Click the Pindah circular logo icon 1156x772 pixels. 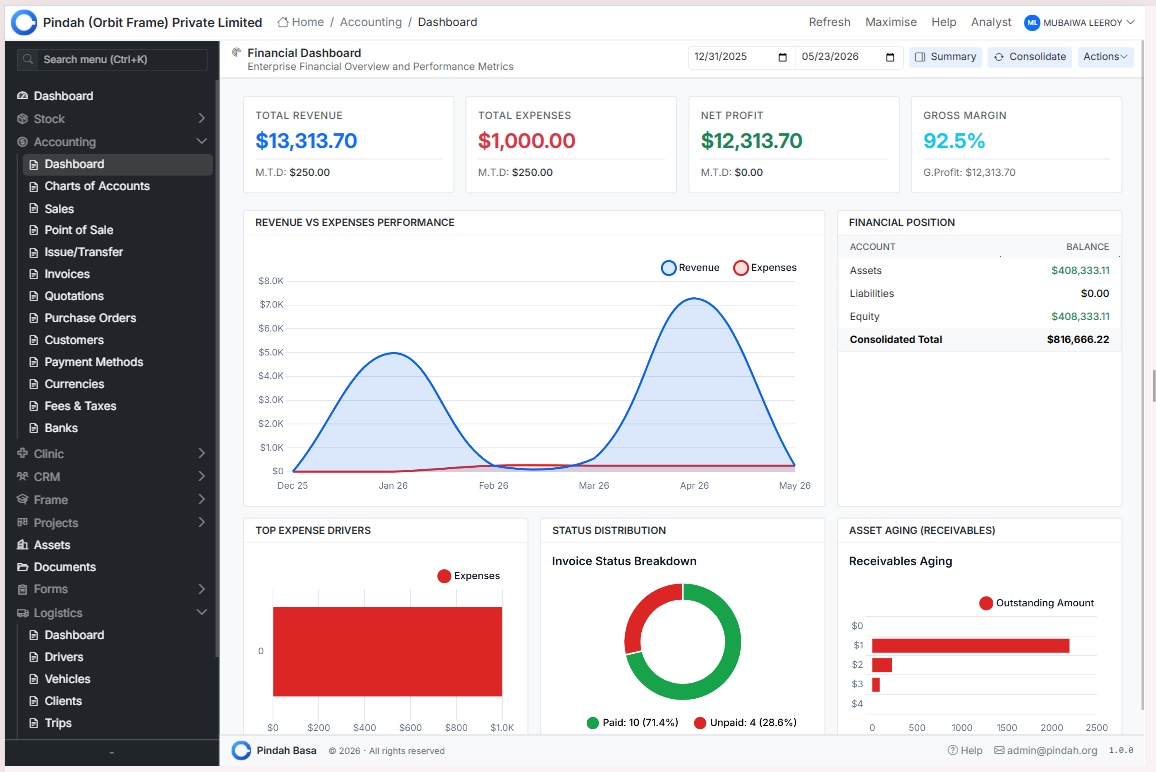pyautogui.click(x=24, y=22)
